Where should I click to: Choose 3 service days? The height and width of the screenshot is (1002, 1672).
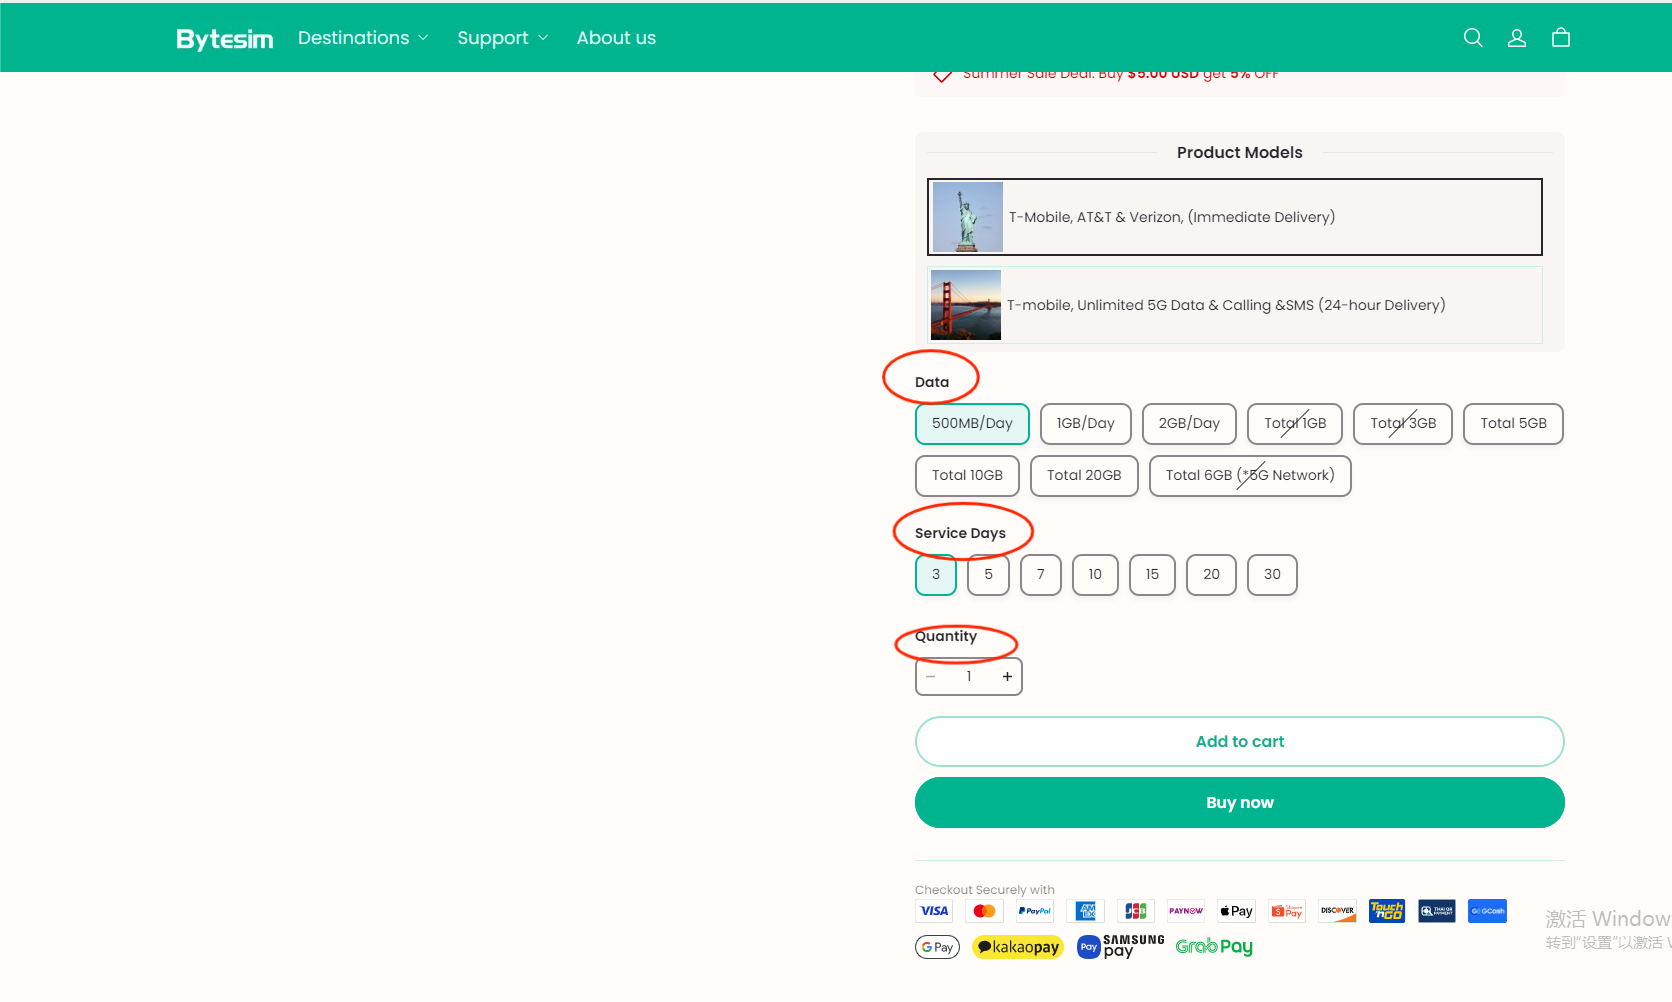coord(936,575)
